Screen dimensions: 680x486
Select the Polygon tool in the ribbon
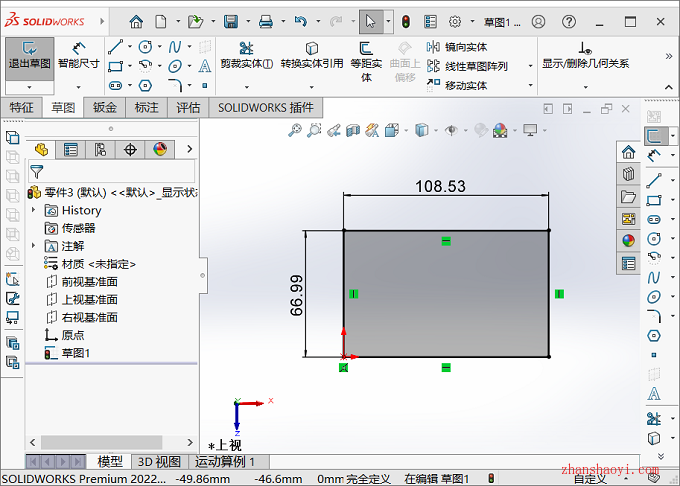pos(145,86)
